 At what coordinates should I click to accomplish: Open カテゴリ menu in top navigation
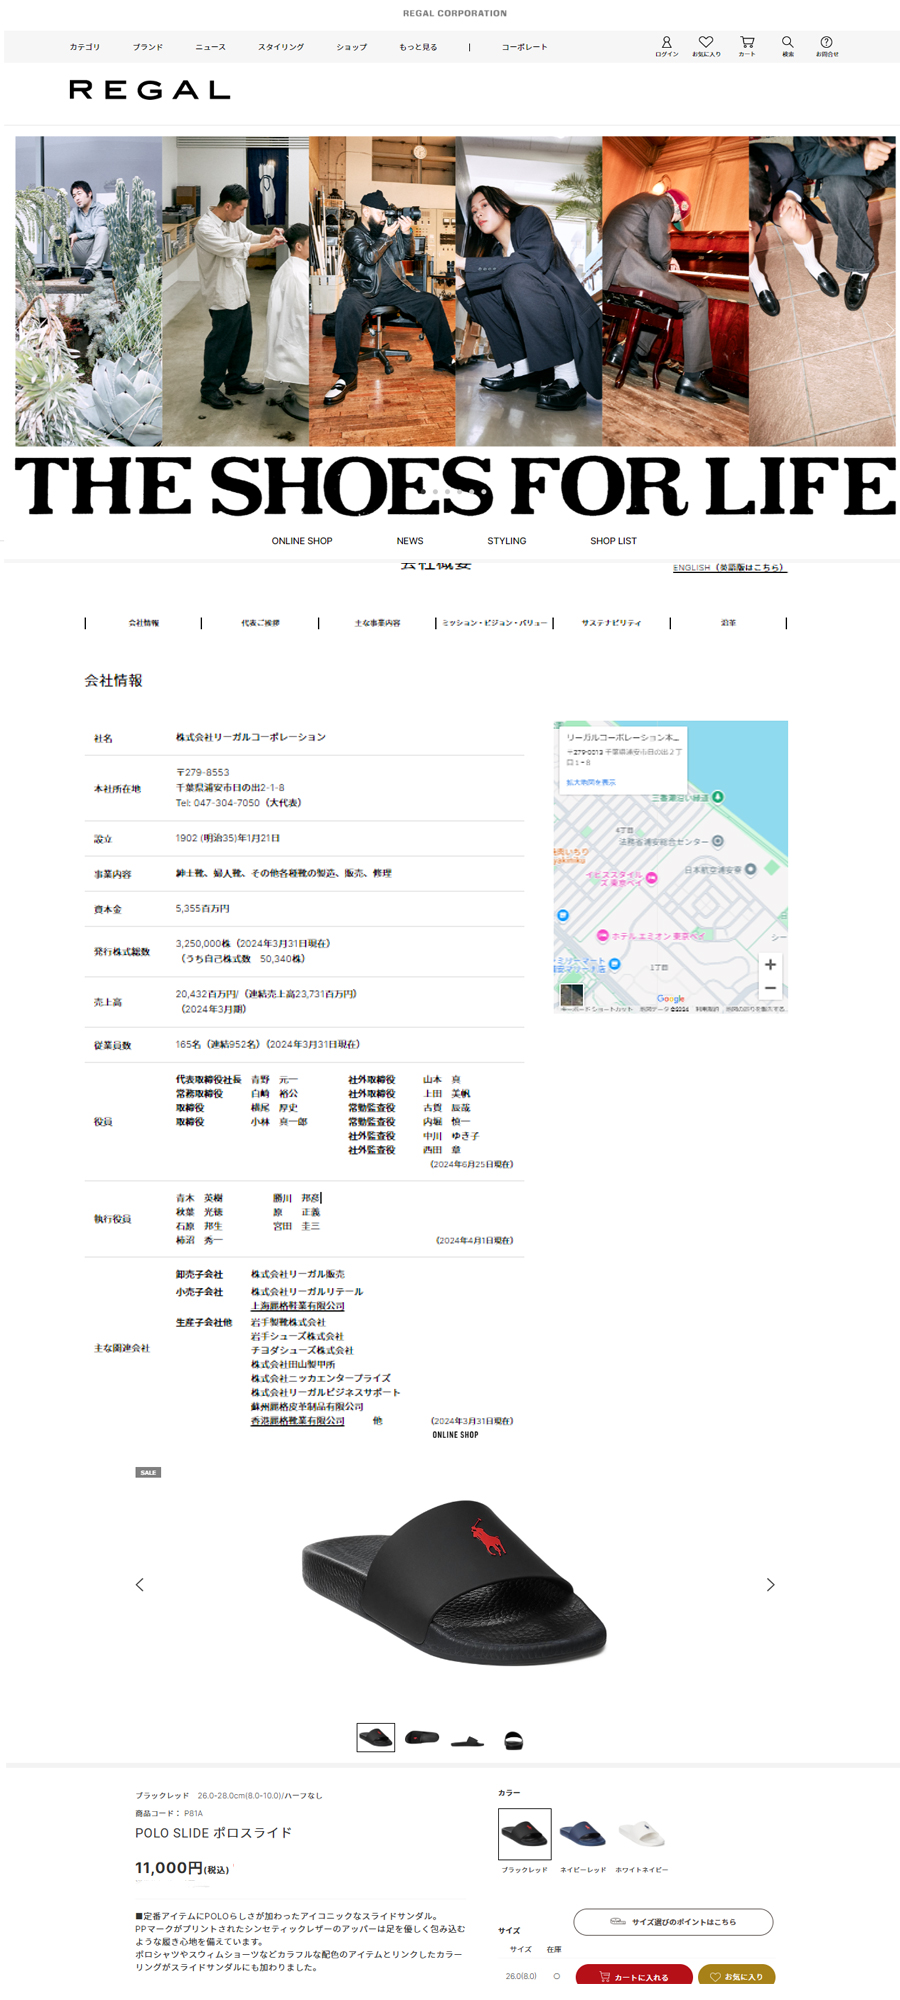85,47
